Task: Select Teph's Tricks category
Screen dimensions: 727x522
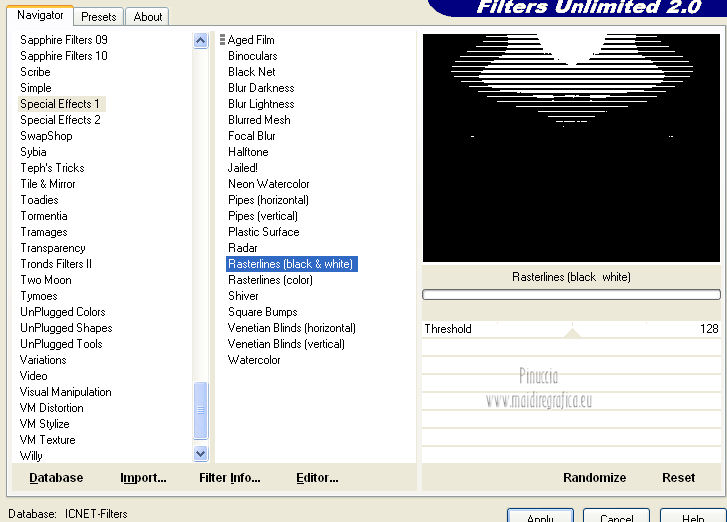Action: click(52, 168)
